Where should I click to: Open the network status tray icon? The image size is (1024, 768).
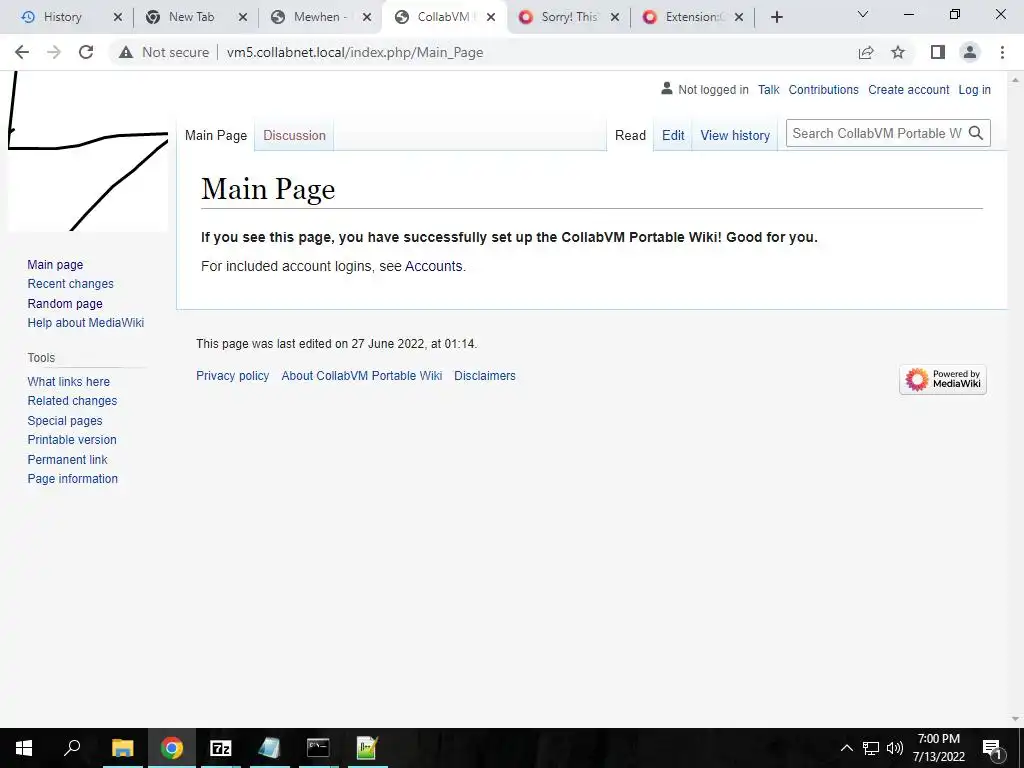click(x=871, y=748)
